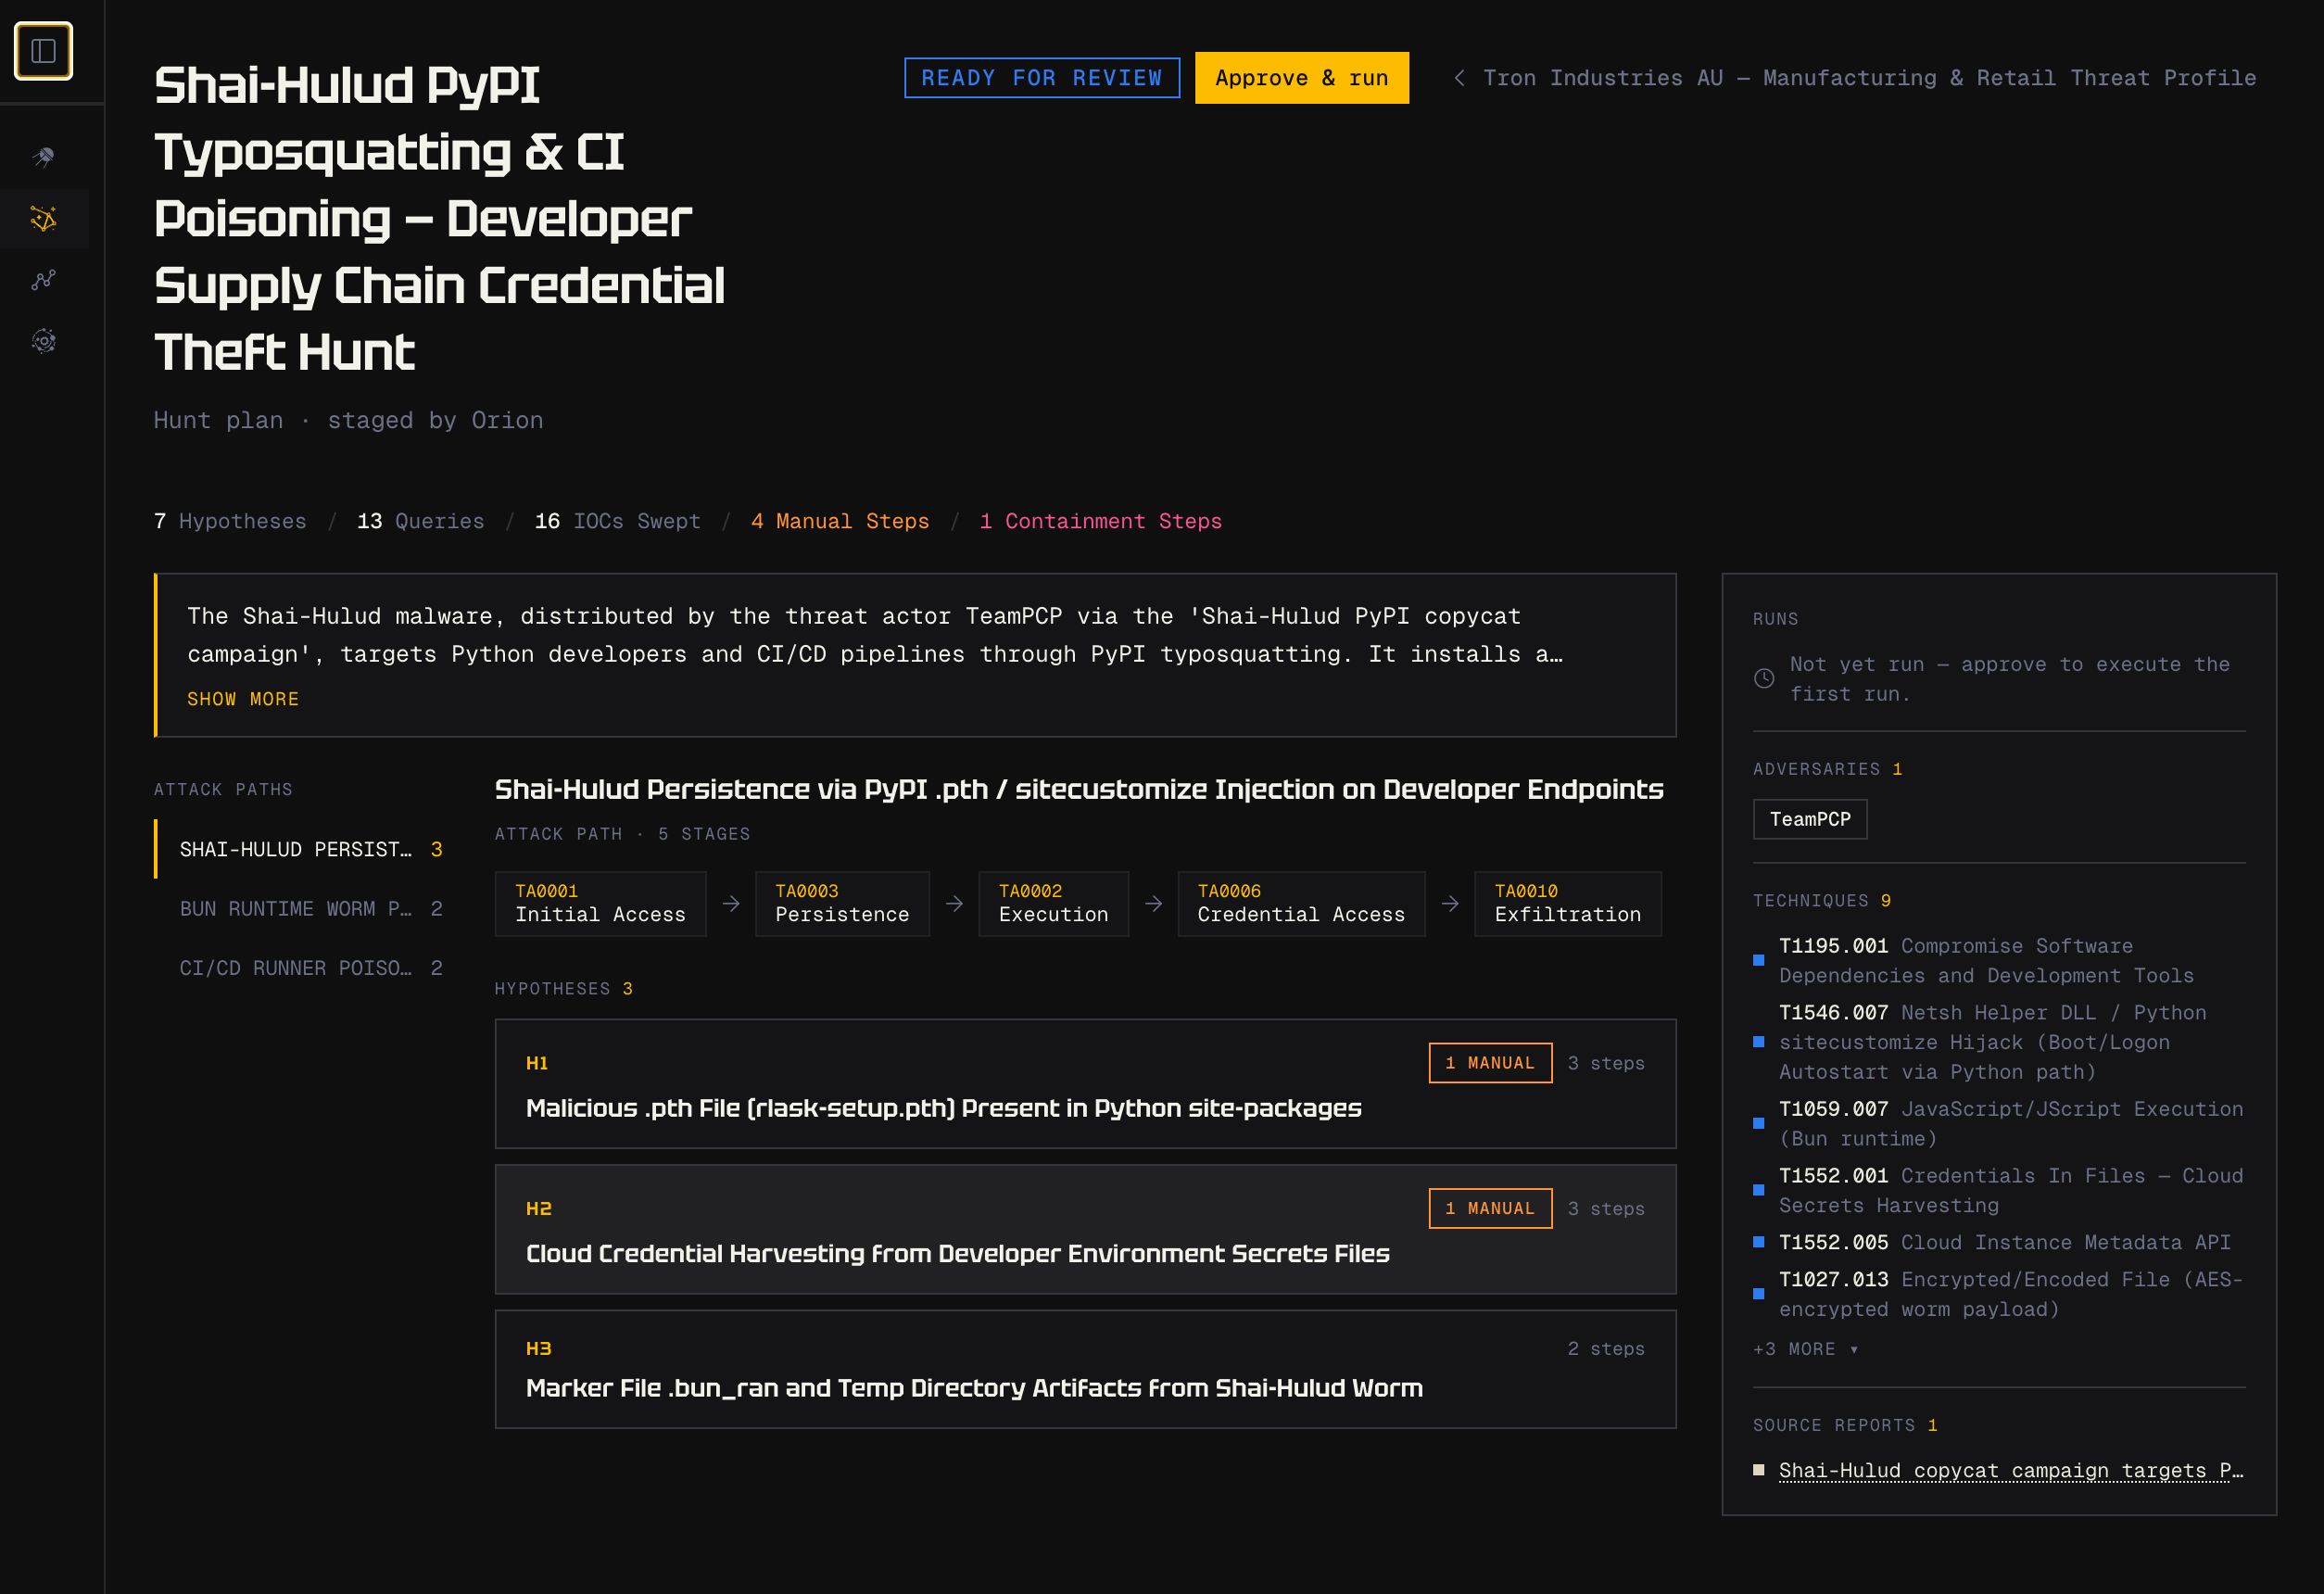Screen dimensions: 2324x1594
Task: Click the 13 Queries stat
Action: point(420,521)
